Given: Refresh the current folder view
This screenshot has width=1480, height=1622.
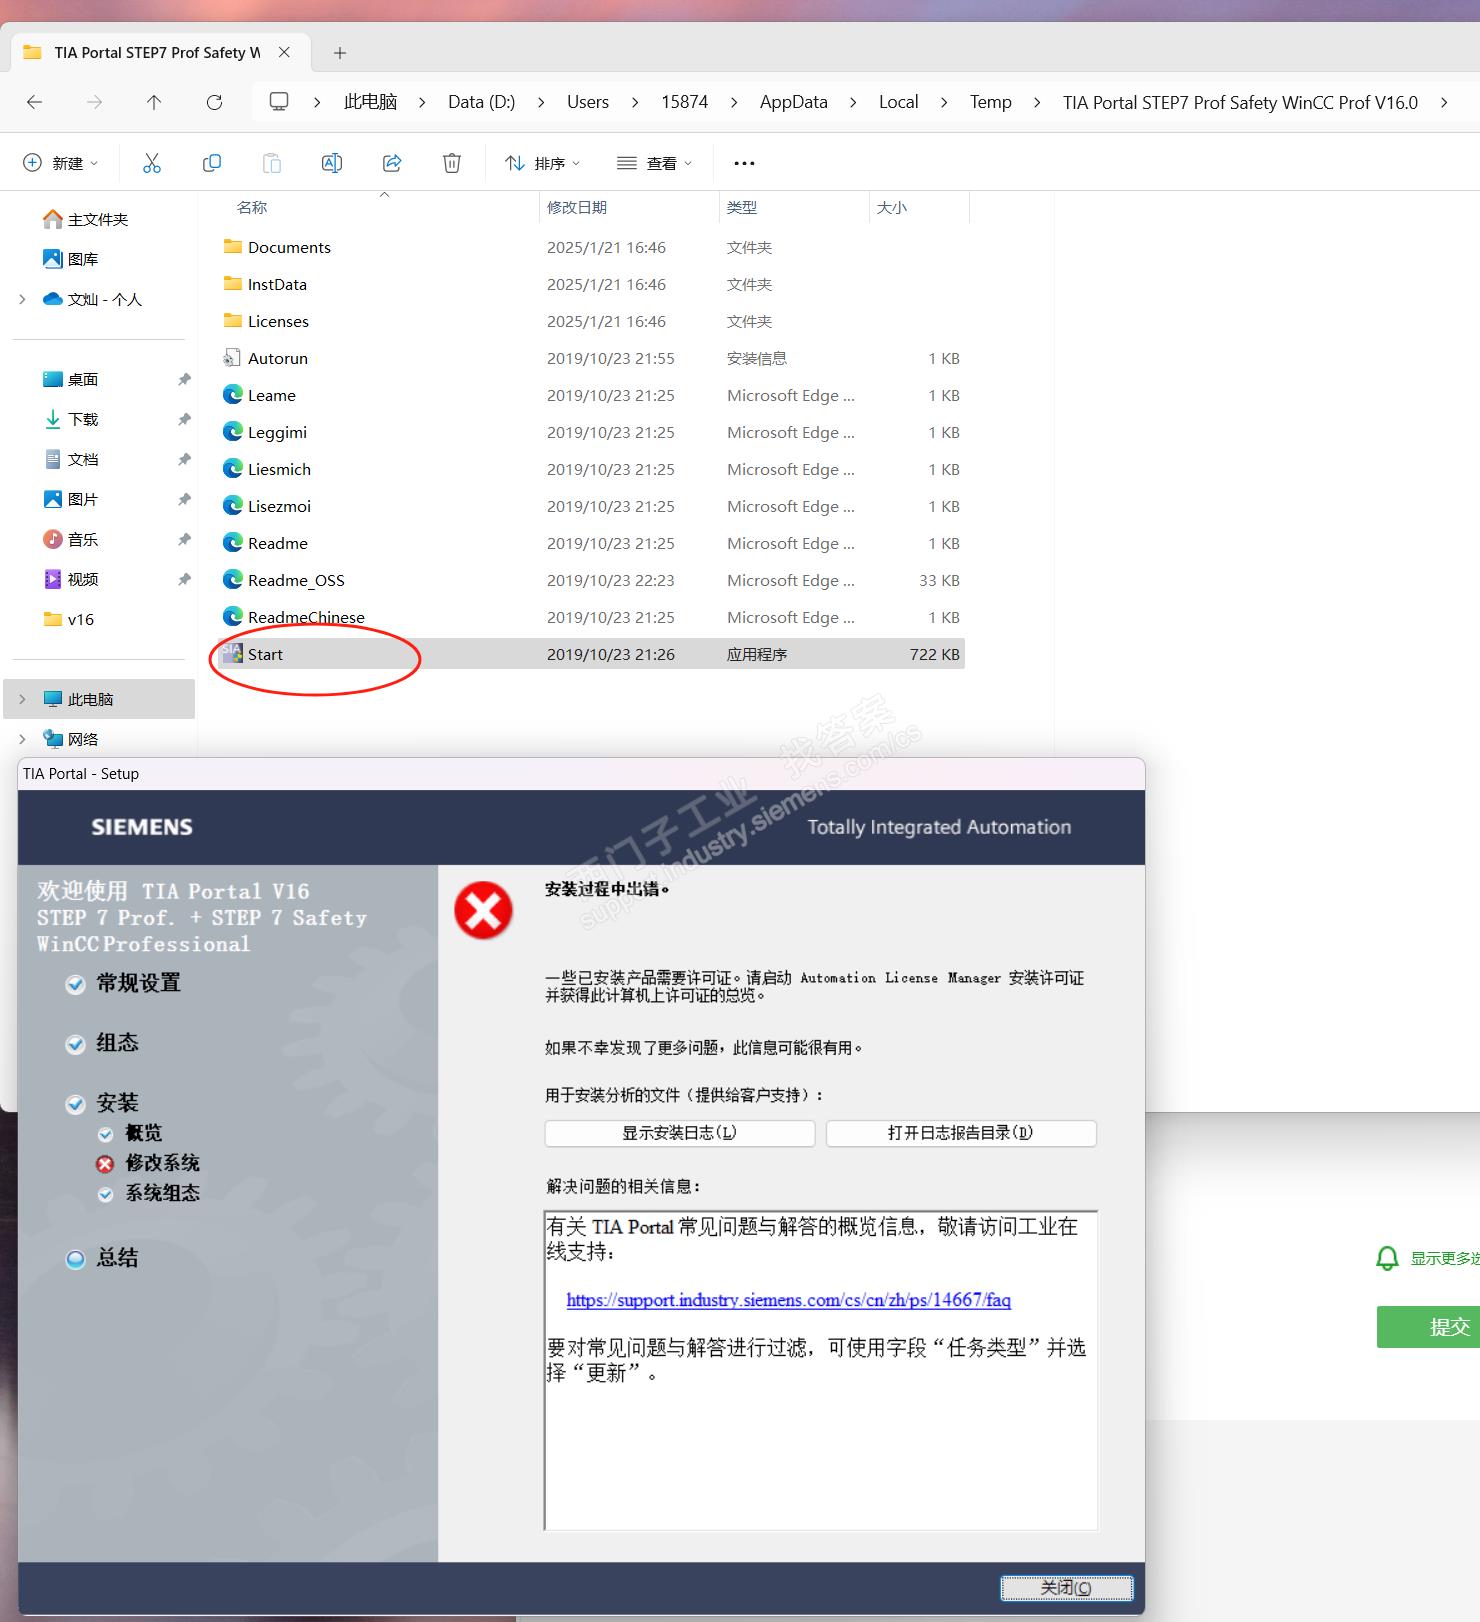Looking at the screenshot, I should tap(214, 102).
